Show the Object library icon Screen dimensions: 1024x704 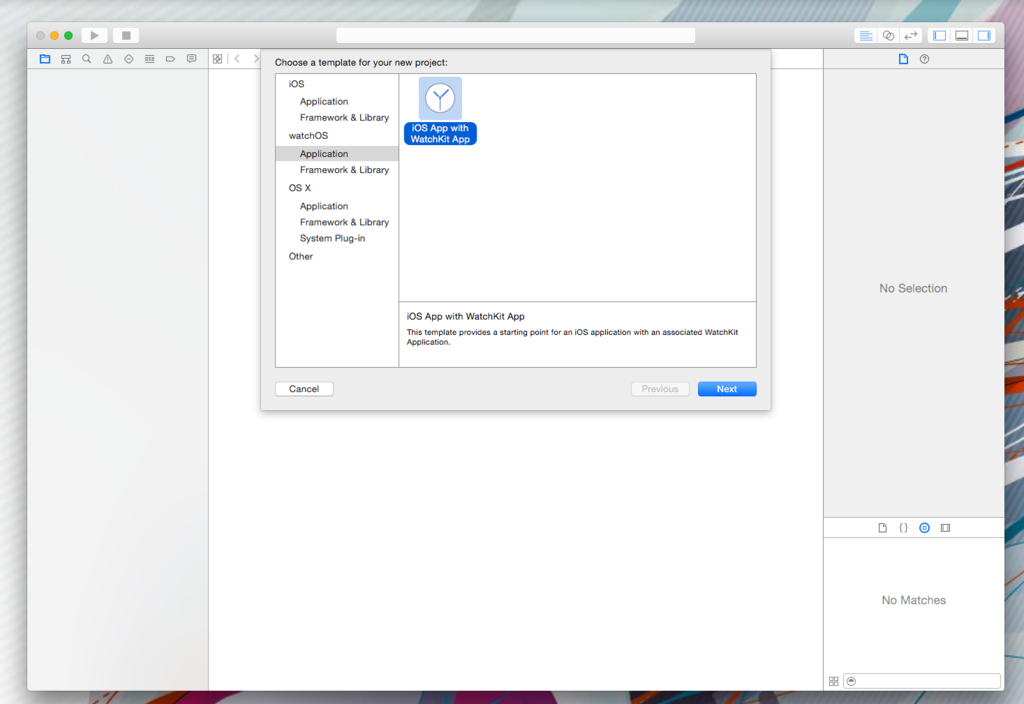(x=924, y=528)
